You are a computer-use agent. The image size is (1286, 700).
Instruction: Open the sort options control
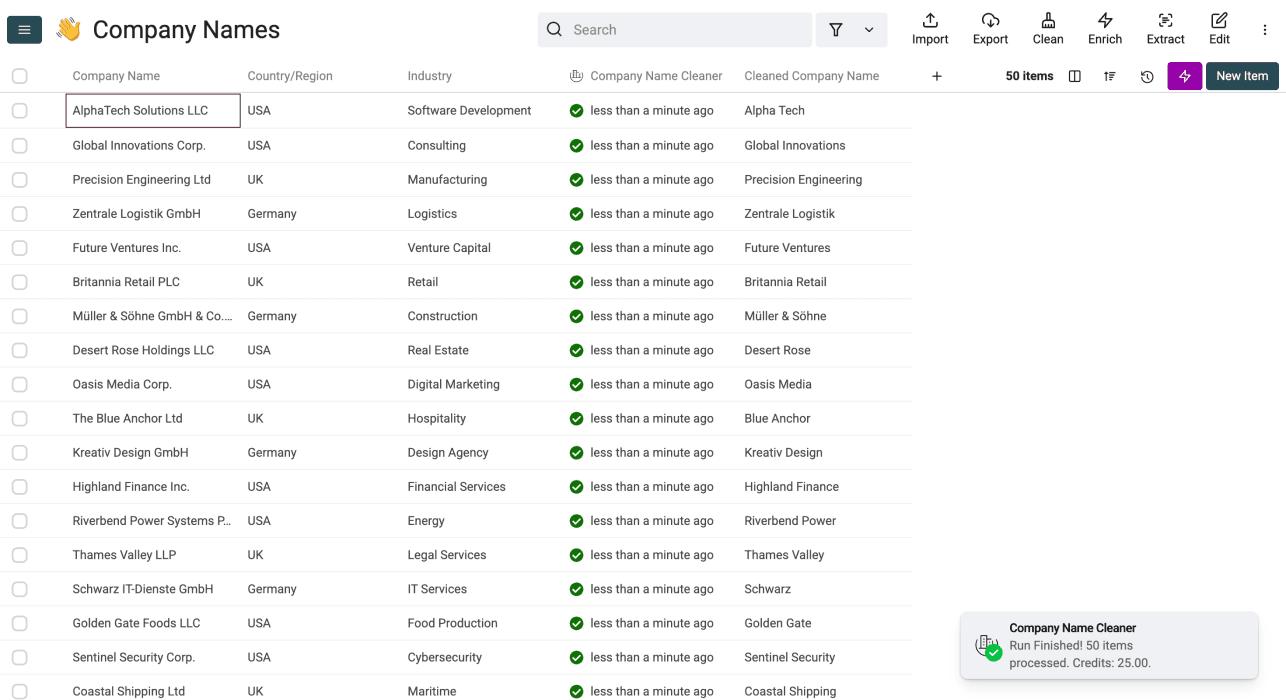click(1110, 75)
